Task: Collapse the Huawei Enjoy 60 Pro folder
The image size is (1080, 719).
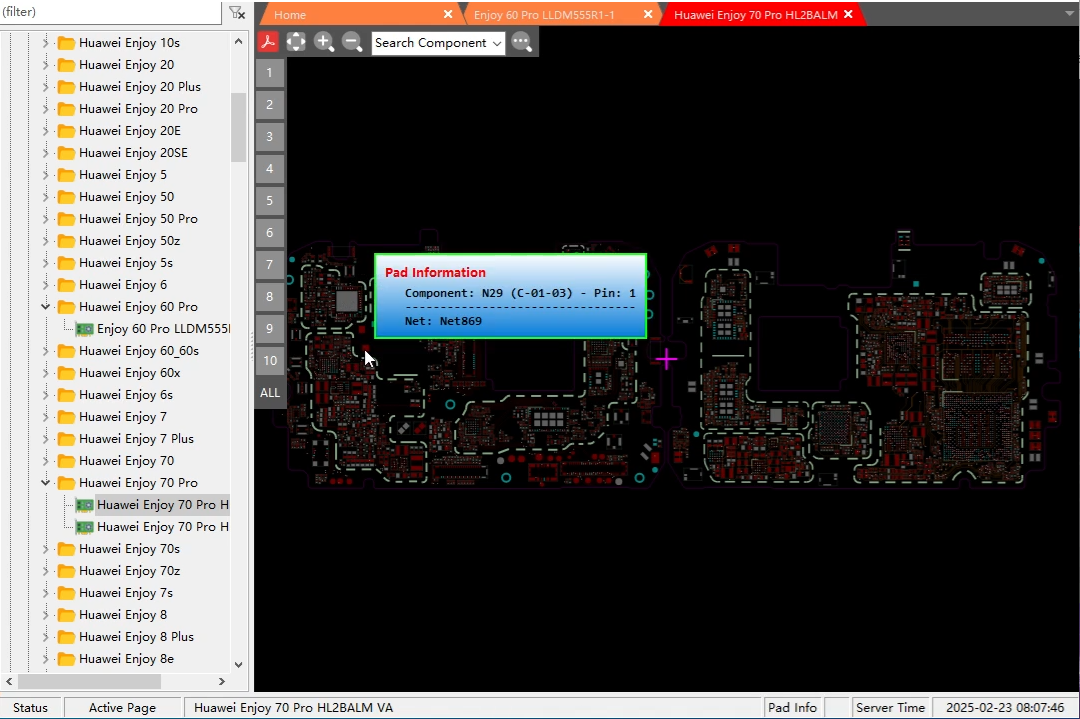Action: 45,306
